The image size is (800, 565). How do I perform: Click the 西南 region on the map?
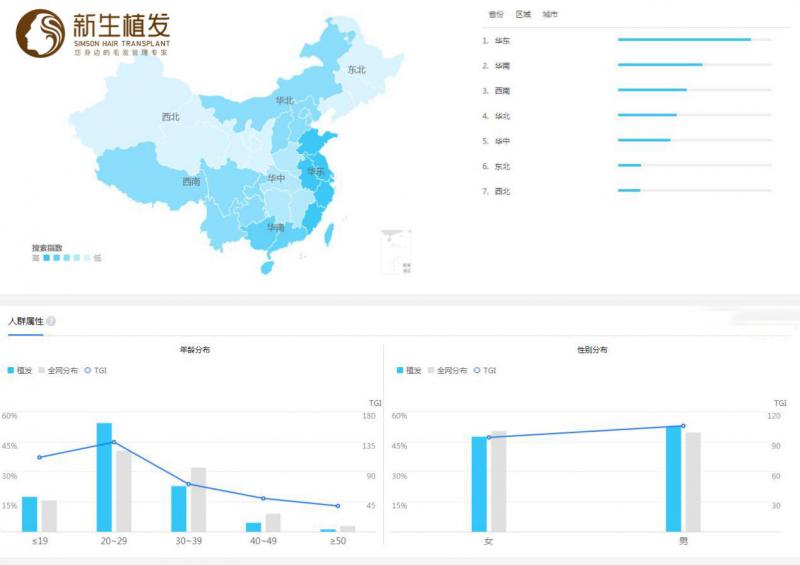[190, 182]
